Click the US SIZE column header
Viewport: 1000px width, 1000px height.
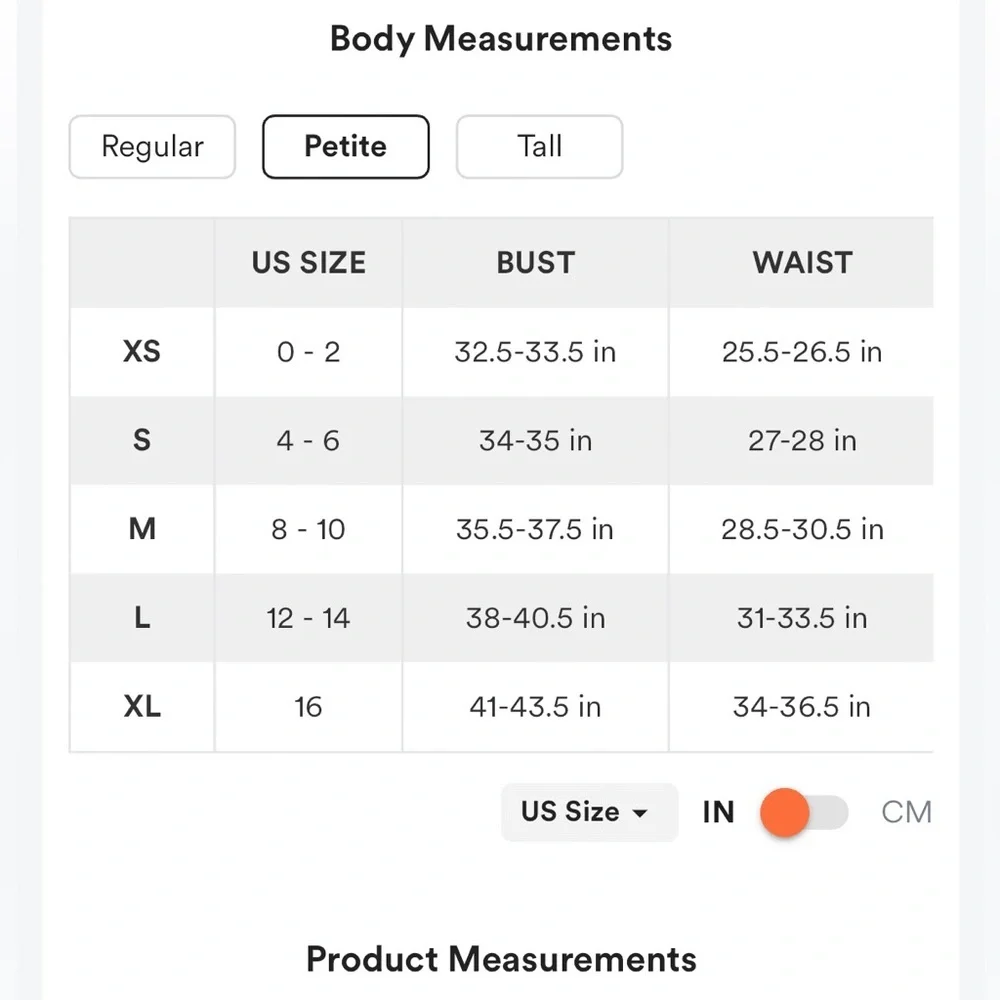tap(308, 263)
